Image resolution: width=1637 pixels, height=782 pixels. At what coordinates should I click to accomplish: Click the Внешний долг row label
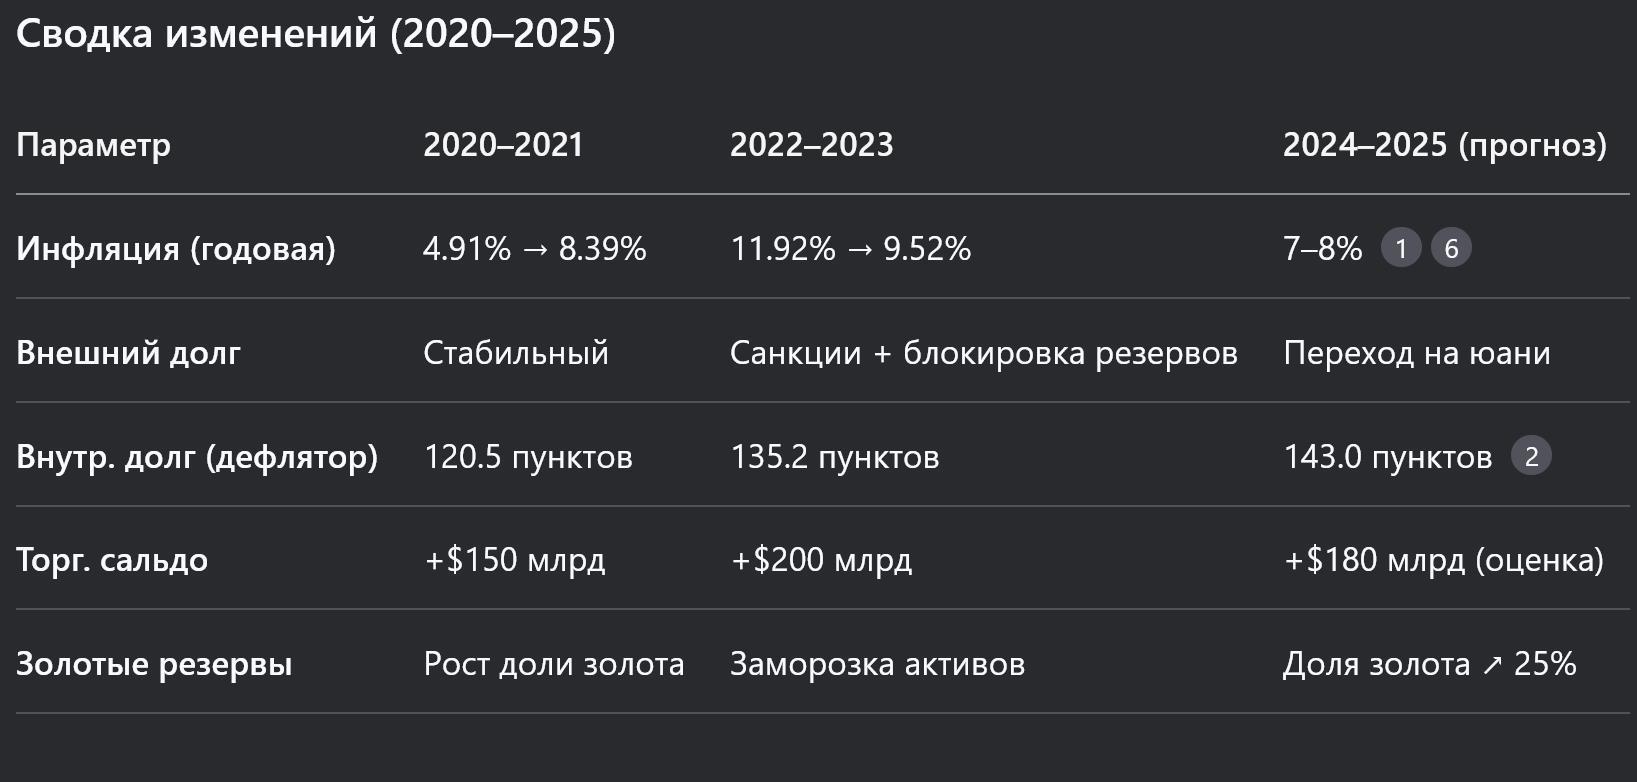pos(128,353)
